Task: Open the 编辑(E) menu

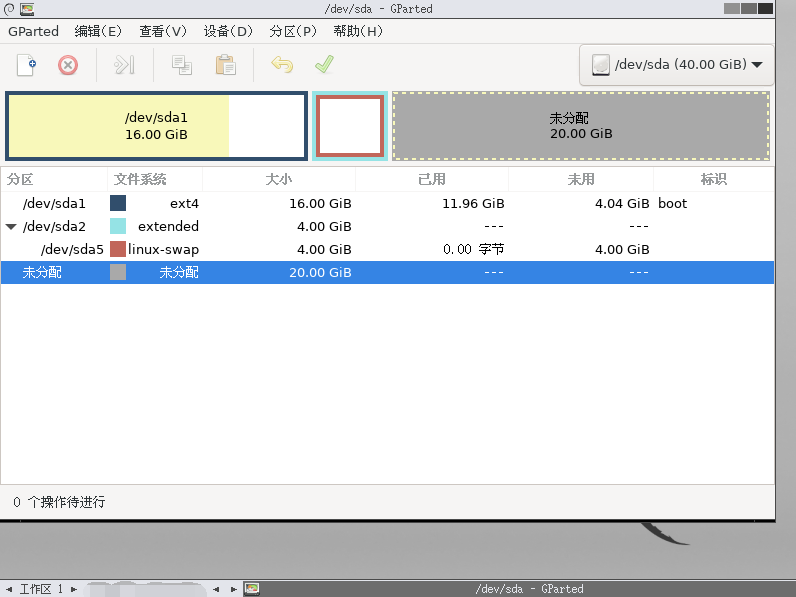Action: 98,31
